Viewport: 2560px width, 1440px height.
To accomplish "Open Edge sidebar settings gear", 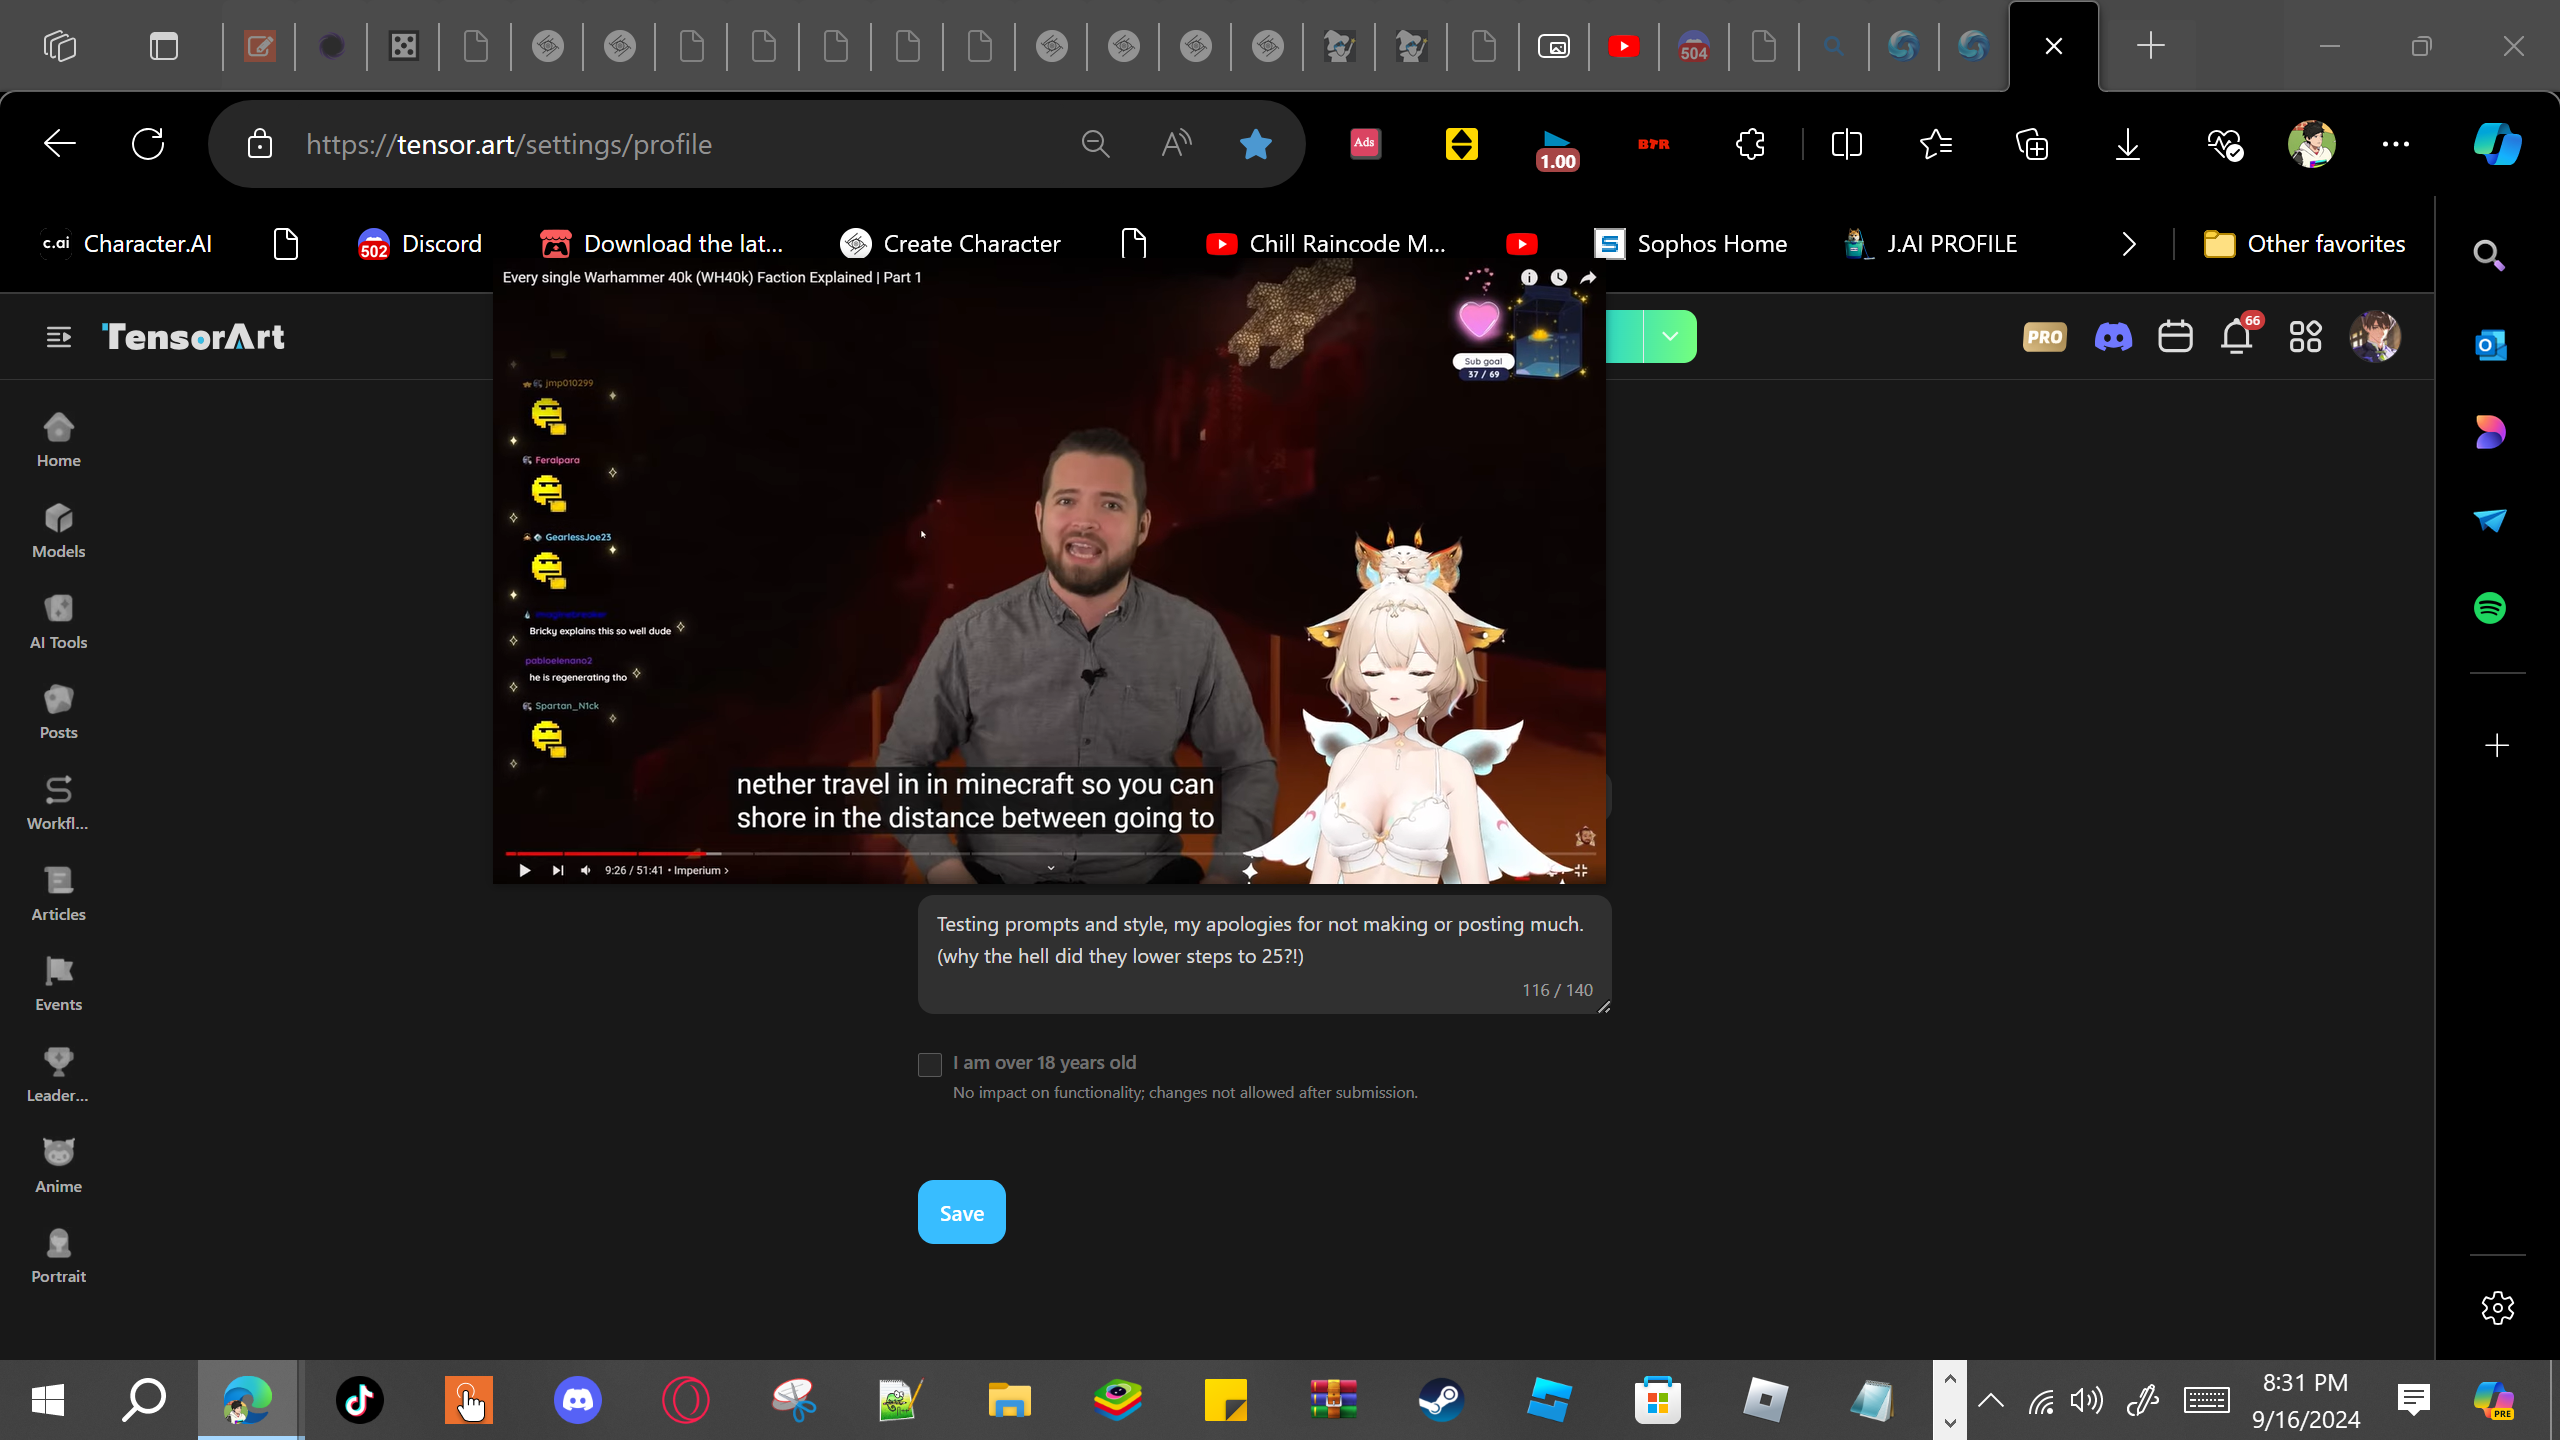I will pyautogui.click(x=2497, y=1307).
